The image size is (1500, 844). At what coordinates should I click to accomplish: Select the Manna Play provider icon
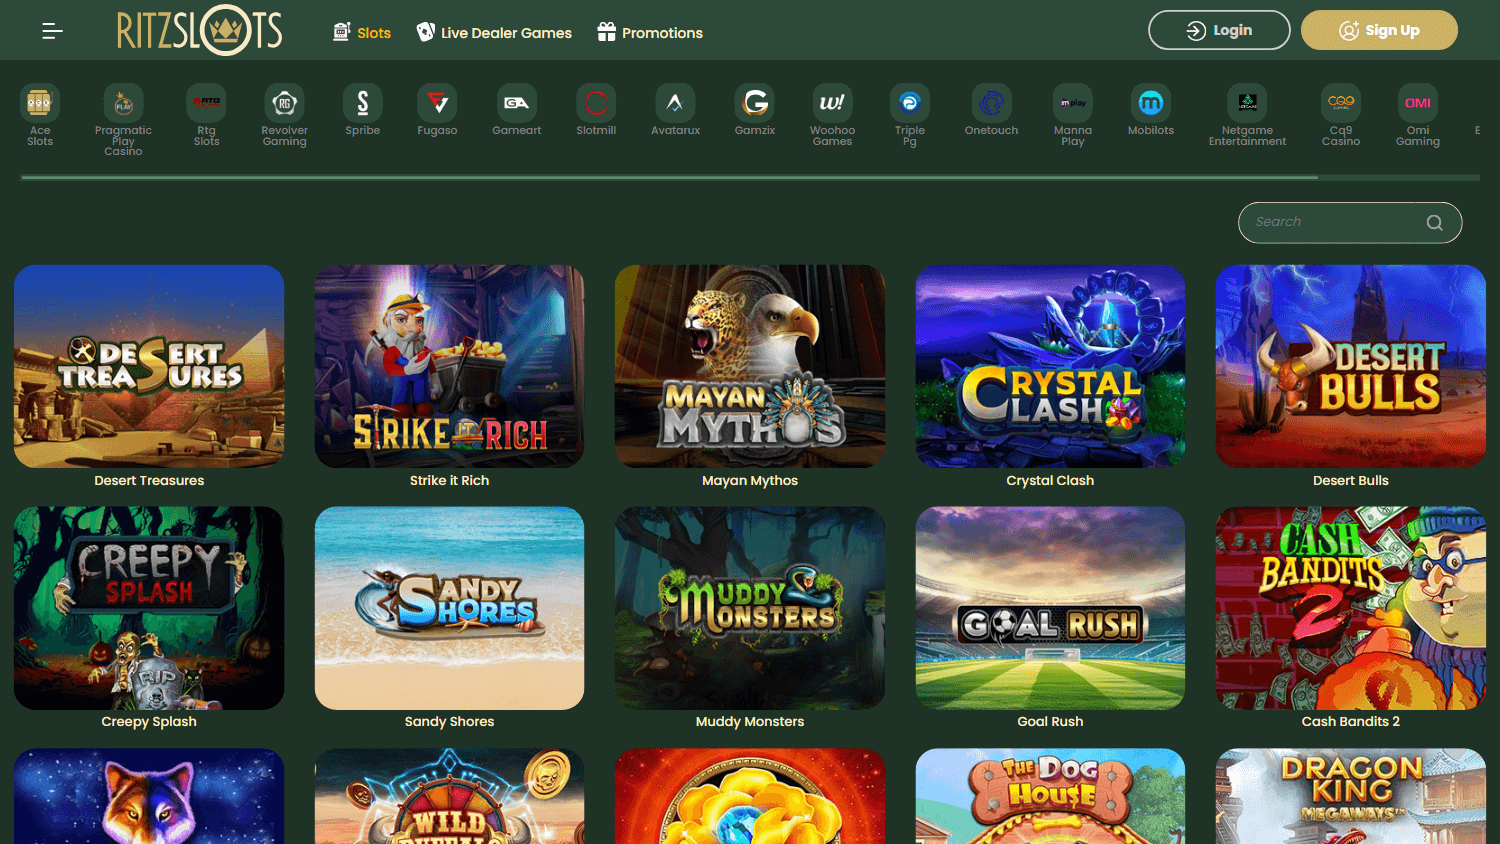[1073, 102]
